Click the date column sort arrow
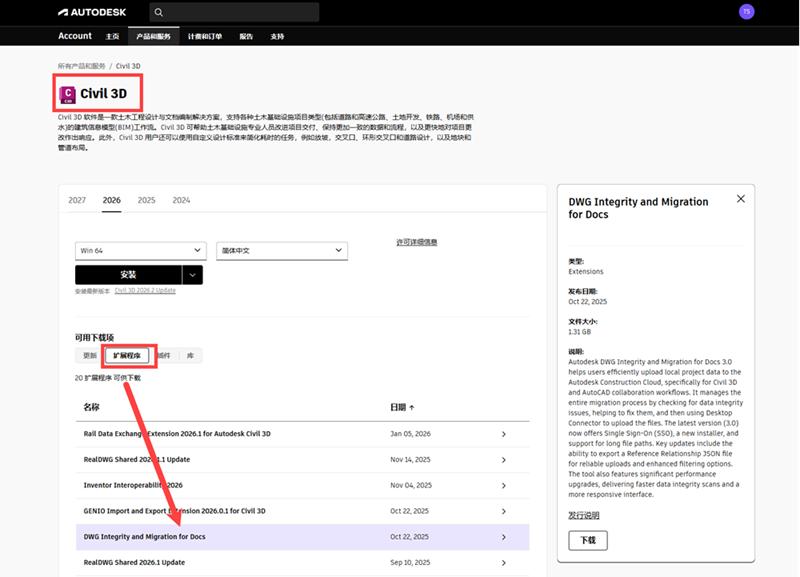The width and height of the screenshot is (800, 577). 412,408
